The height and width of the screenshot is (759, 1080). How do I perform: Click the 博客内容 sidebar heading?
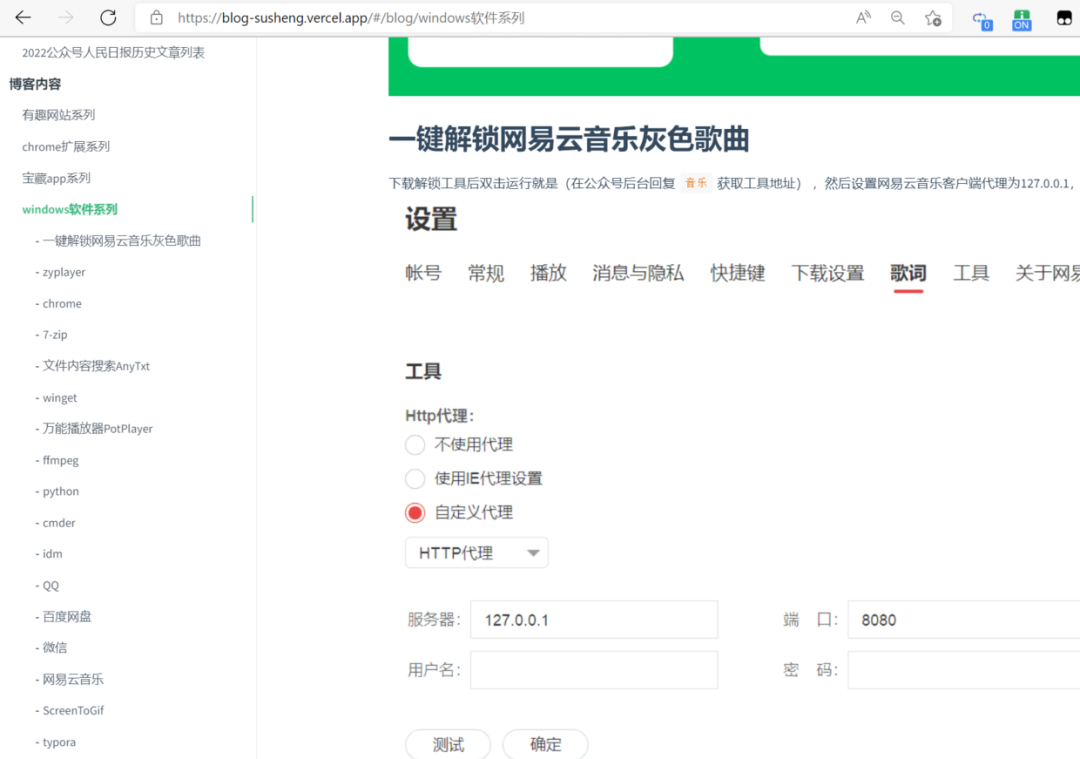click(x=35, y=84)
